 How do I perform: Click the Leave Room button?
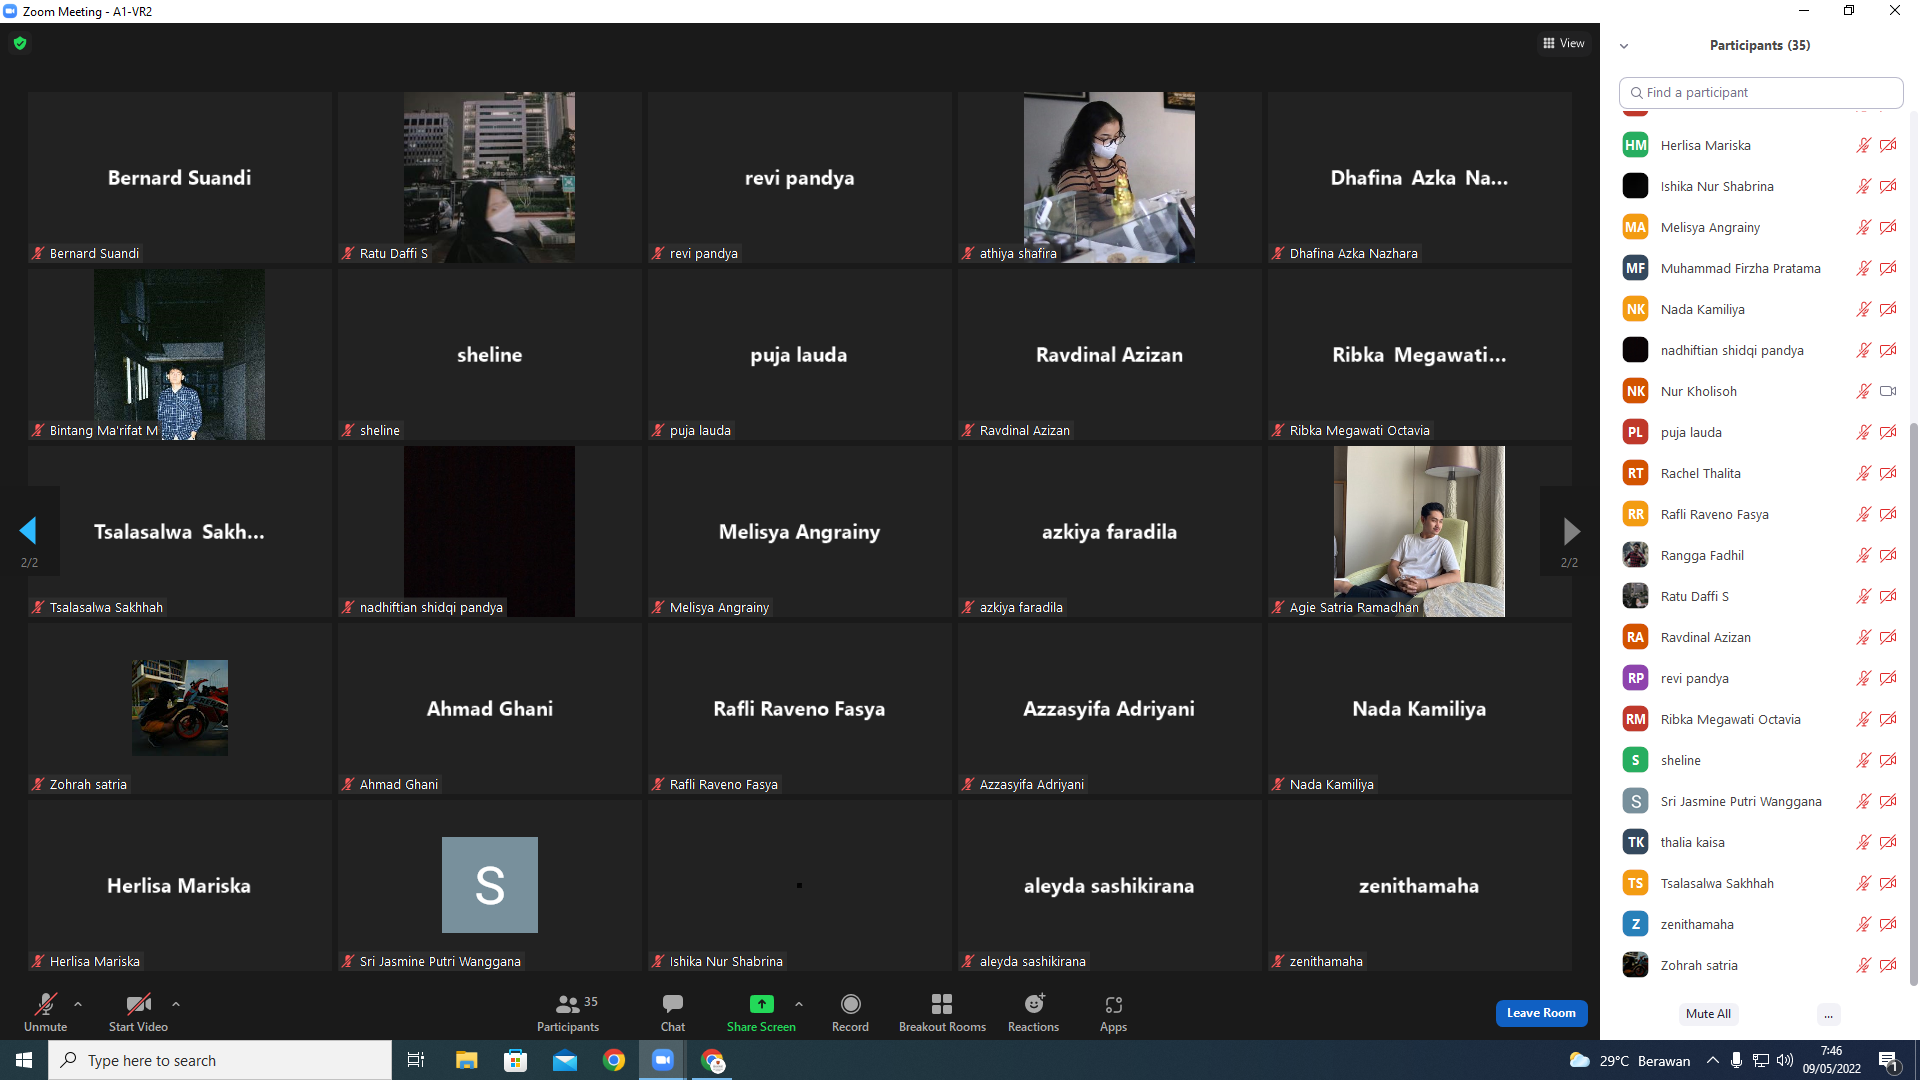tap(1541, 1013)
